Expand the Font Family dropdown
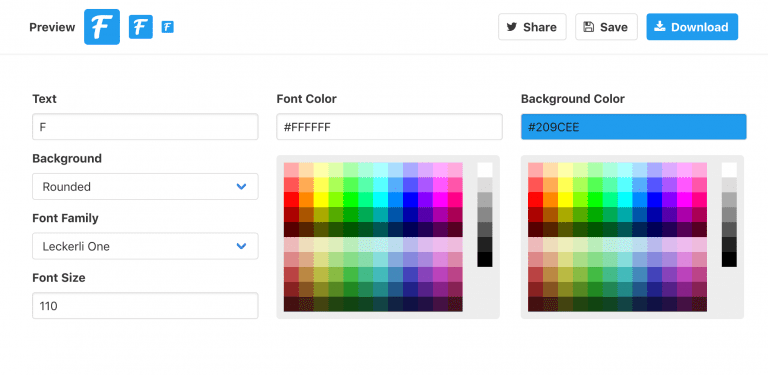The width and height of the screenshot is (768, 375). tap(145, 246)
